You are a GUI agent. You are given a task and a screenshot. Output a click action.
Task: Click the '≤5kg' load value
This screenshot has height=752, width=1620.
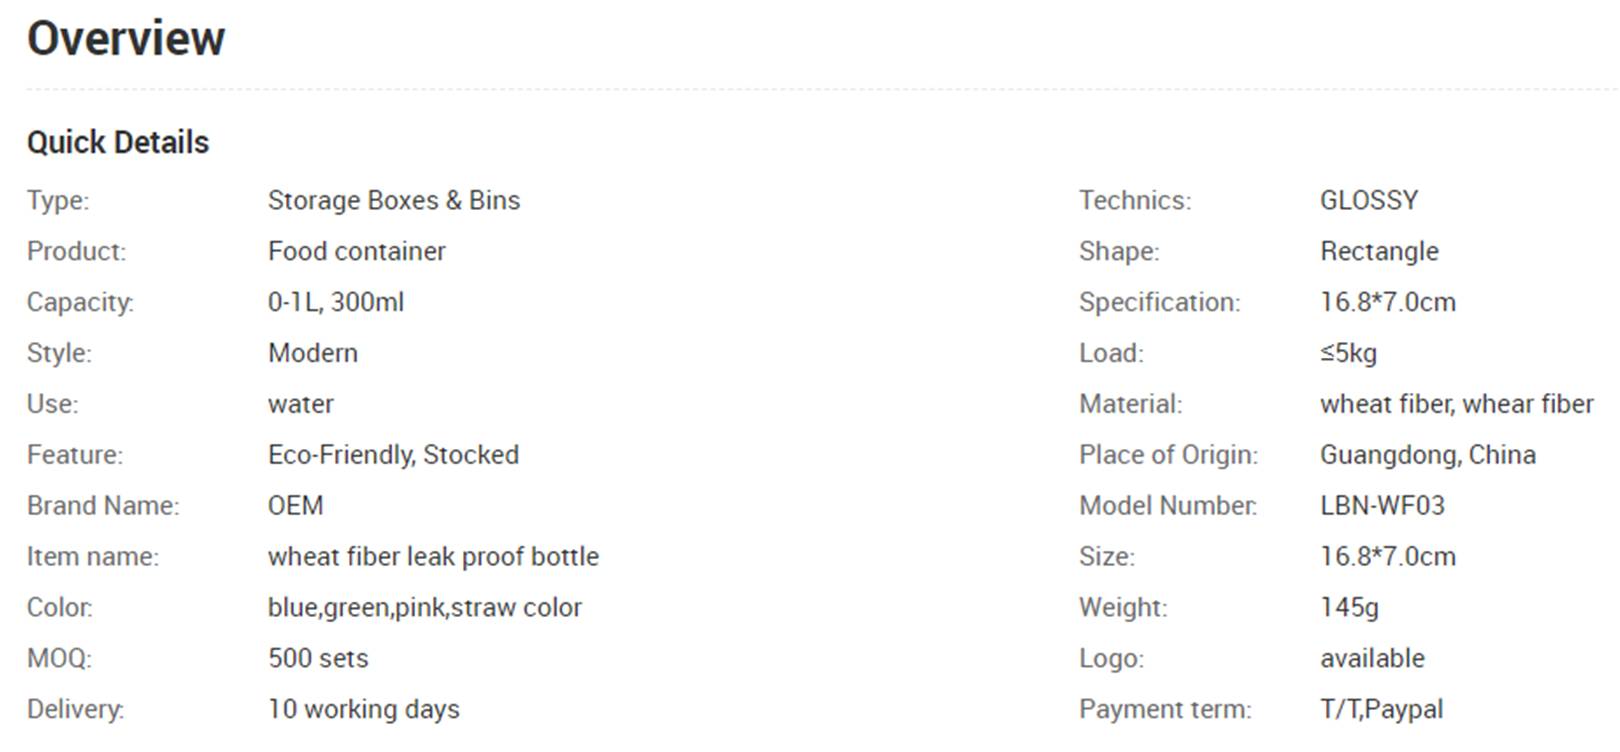(x=1349, y=353)
